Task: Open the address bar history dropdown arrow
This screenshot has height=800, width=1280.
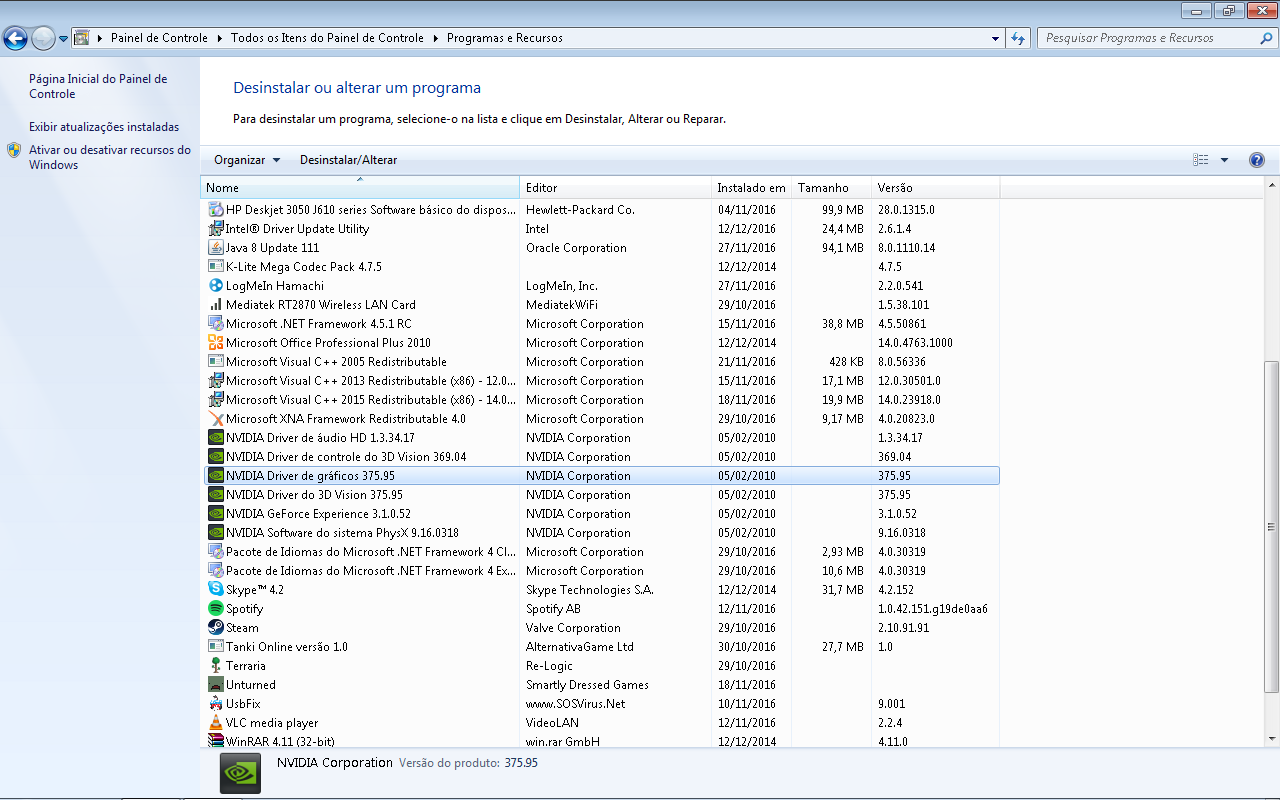Action: click(995, 38)
